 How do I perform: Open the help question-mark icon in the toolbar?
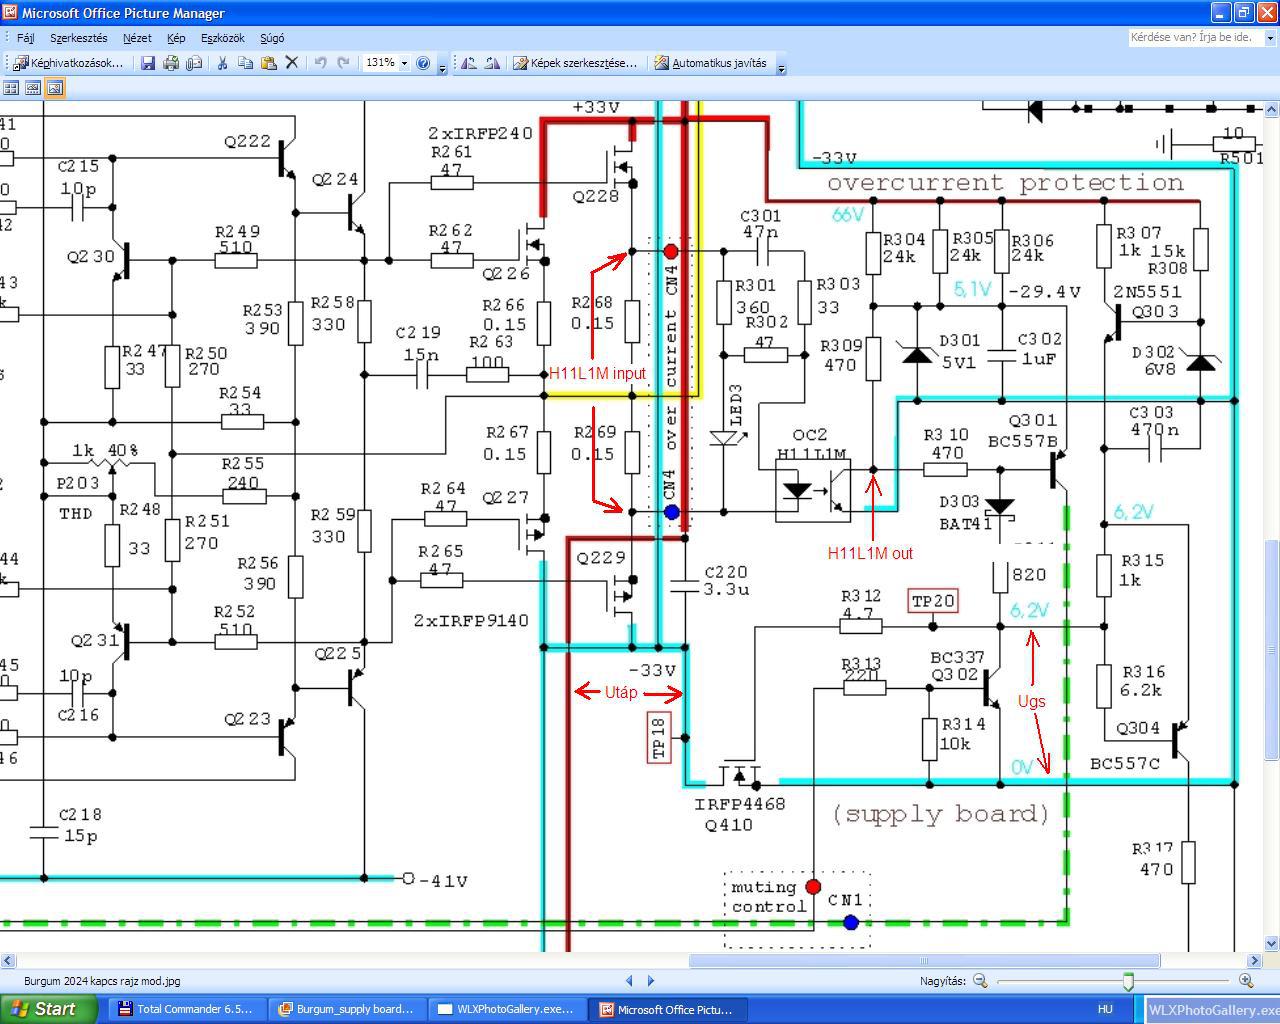point(423,63)
